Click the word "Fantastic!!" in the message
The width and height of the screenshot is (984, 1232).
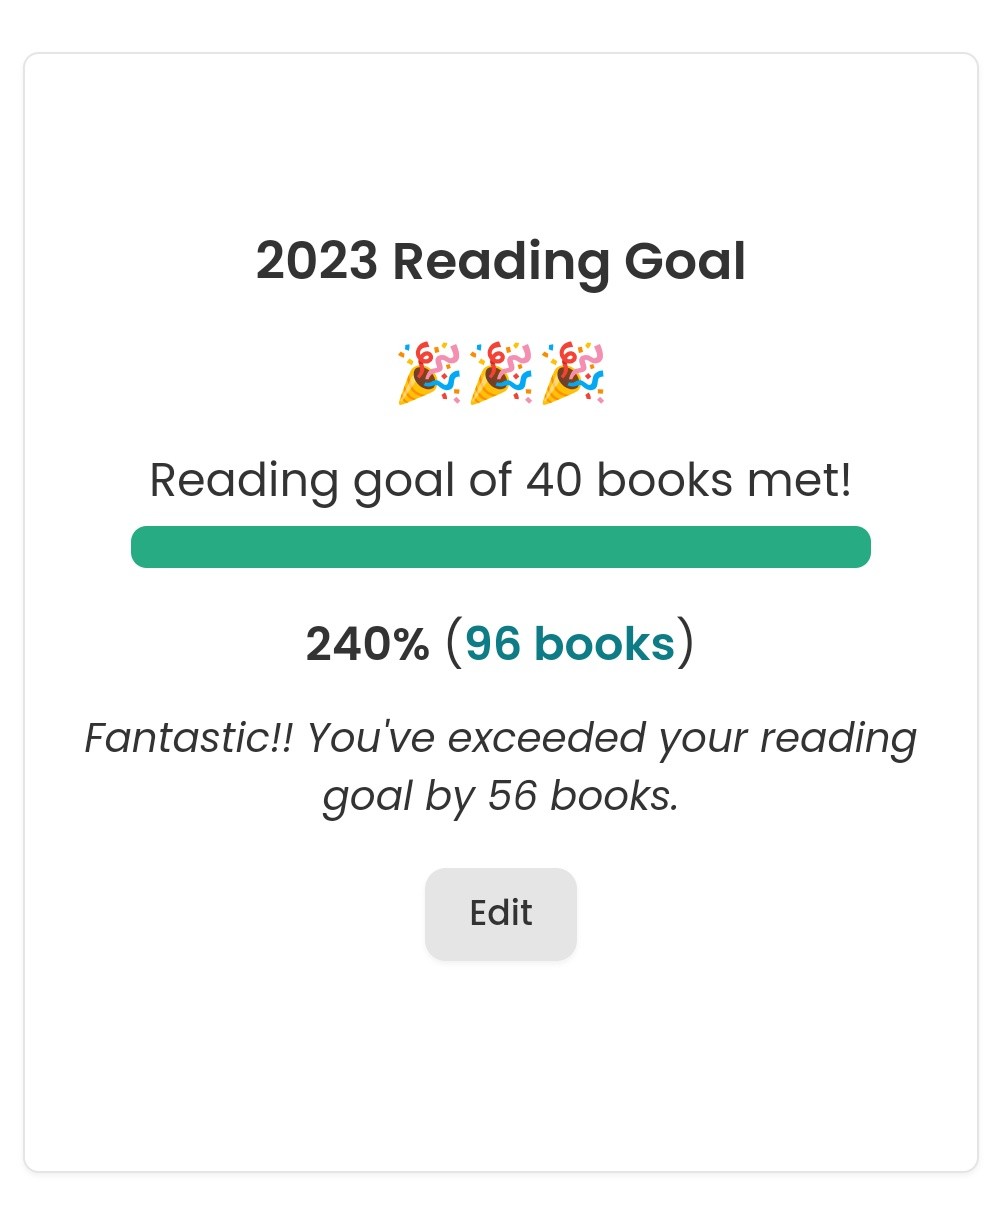[189, 739]
